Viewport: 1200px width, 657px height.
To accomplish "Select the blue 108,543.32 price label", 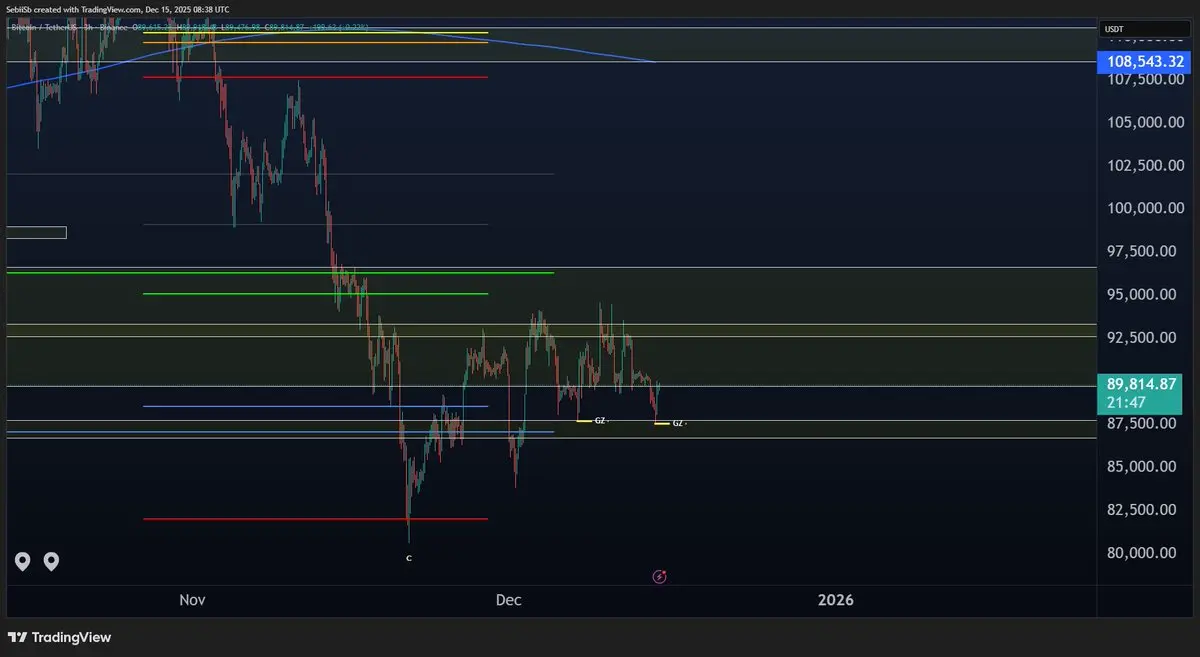I will [x=1142, y=62].
